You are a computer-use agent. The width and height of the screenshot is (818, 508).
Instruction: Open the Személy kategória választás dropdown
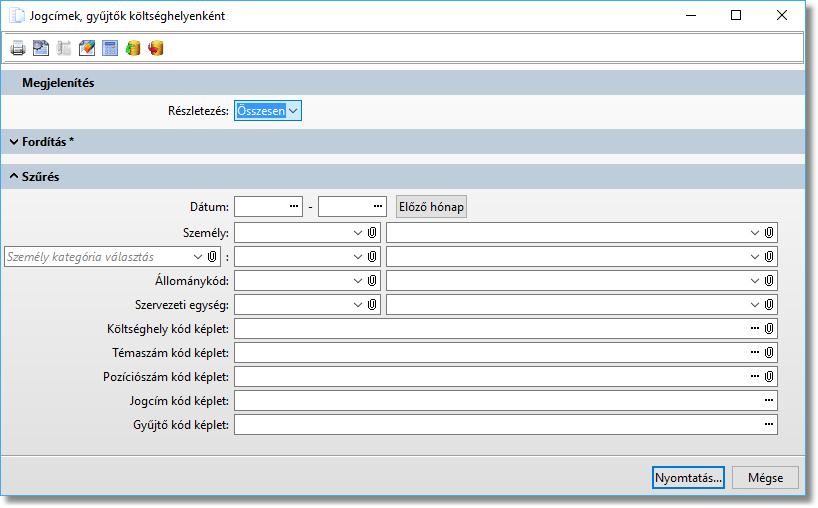[198, 257]
